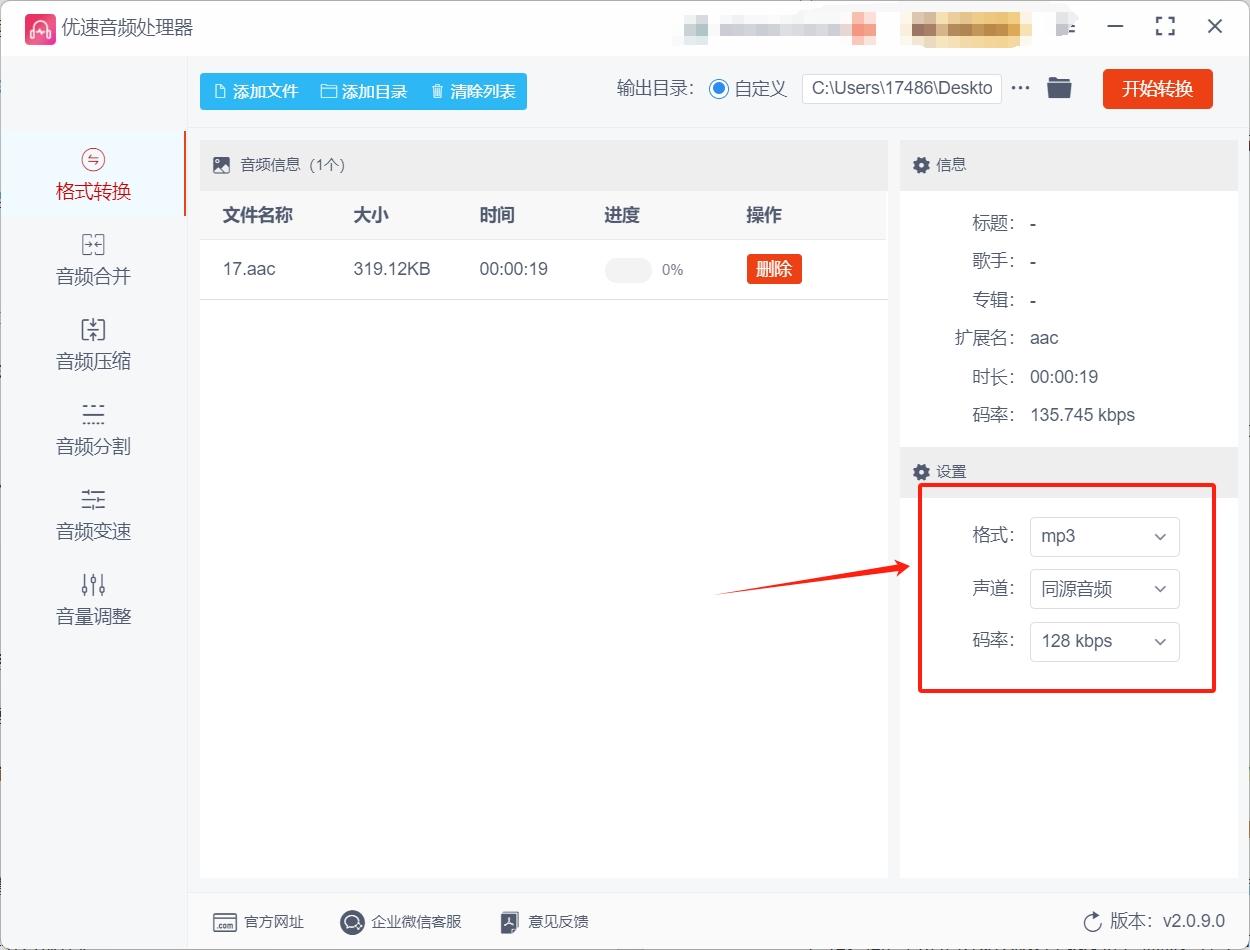Click the progress bar of 17.aac
Viewport: 1250px width, 950px height.
coord(628,269)
